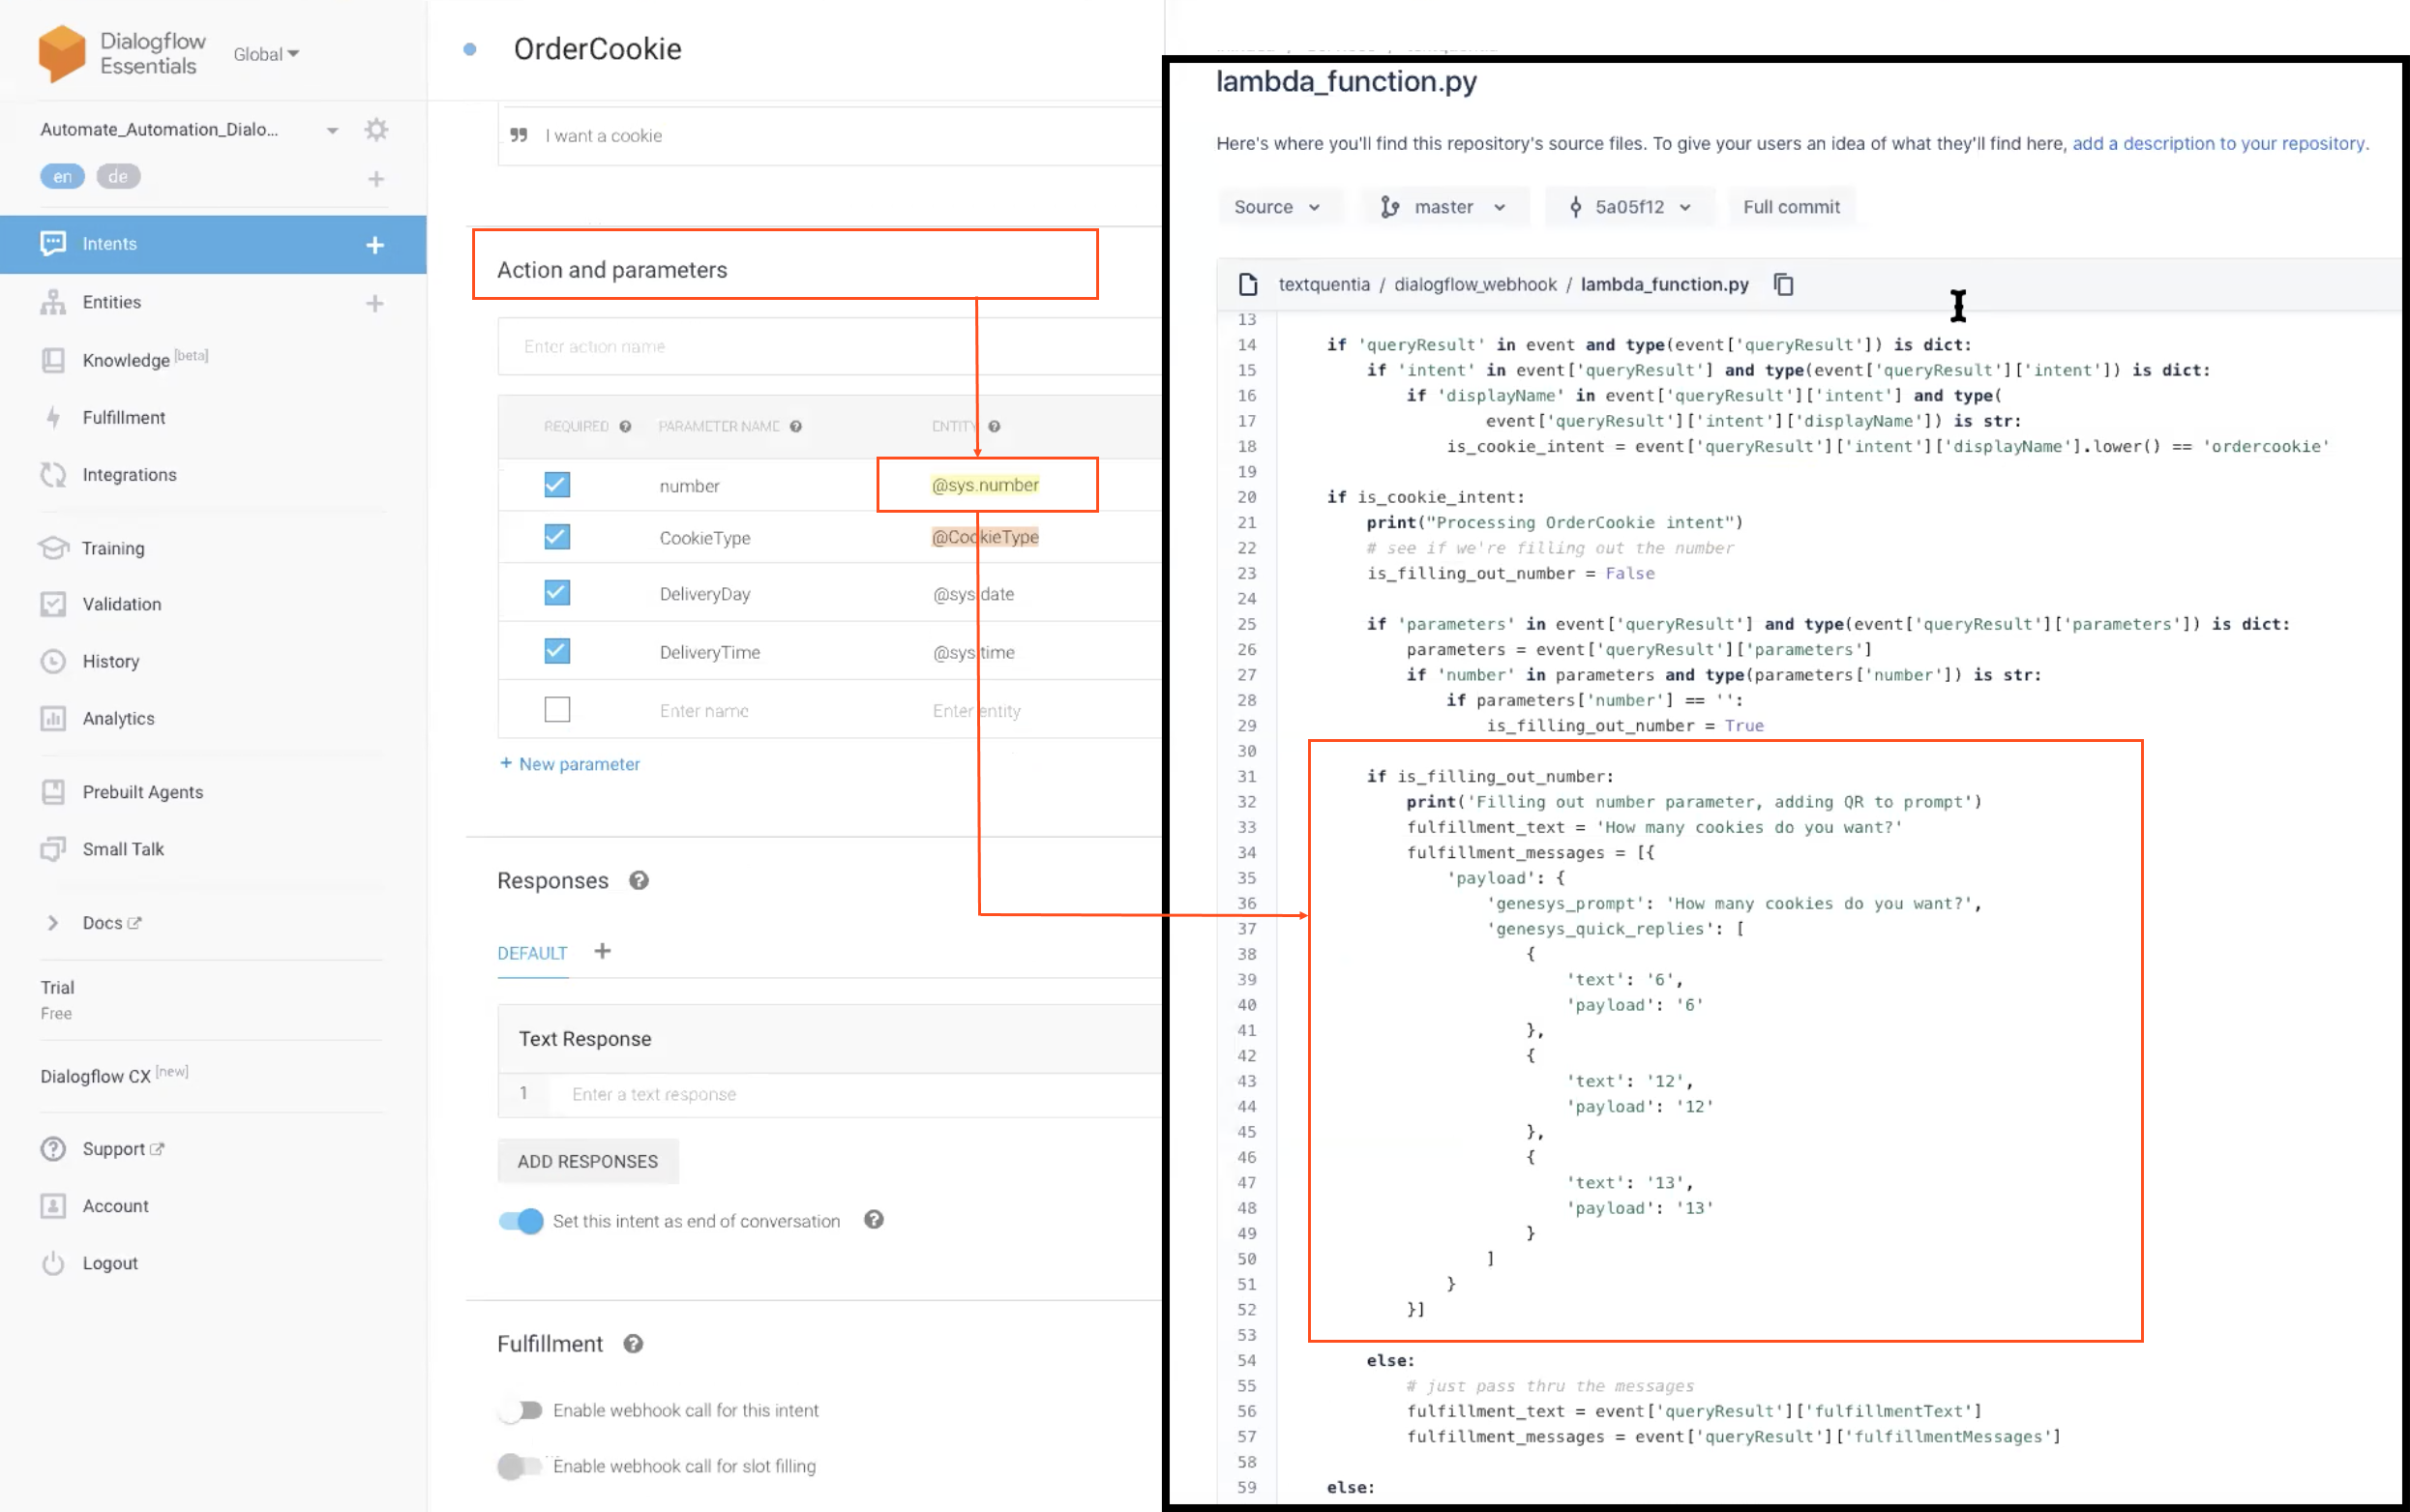2410x1512 pixels.
Task: Toggle end of conversation switch
Action: (521, 1221)
